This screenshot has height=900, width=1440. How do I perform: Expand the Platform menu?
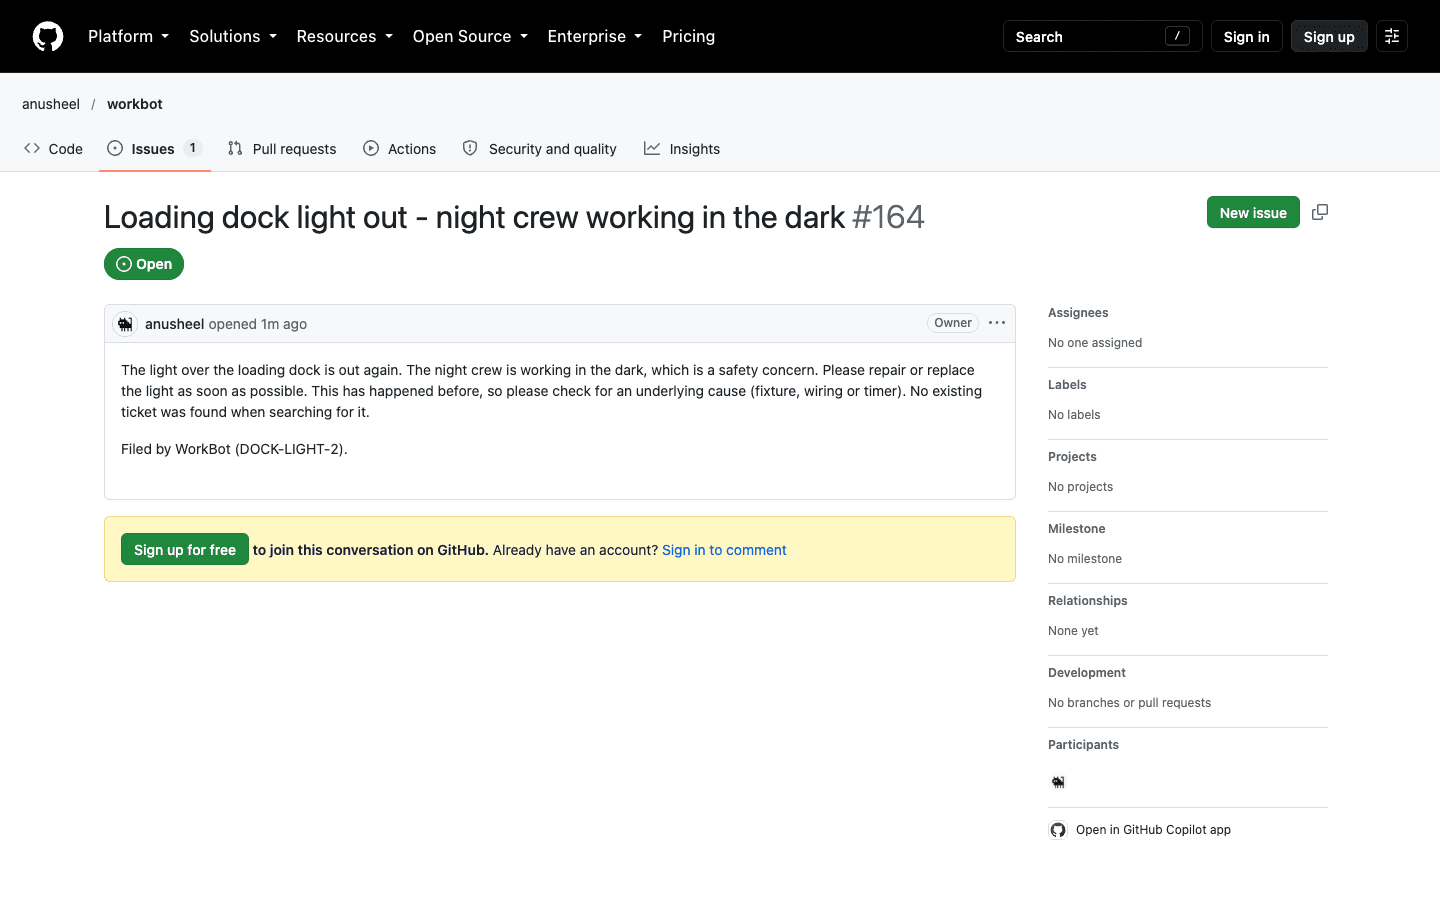[x=129, y=36]
